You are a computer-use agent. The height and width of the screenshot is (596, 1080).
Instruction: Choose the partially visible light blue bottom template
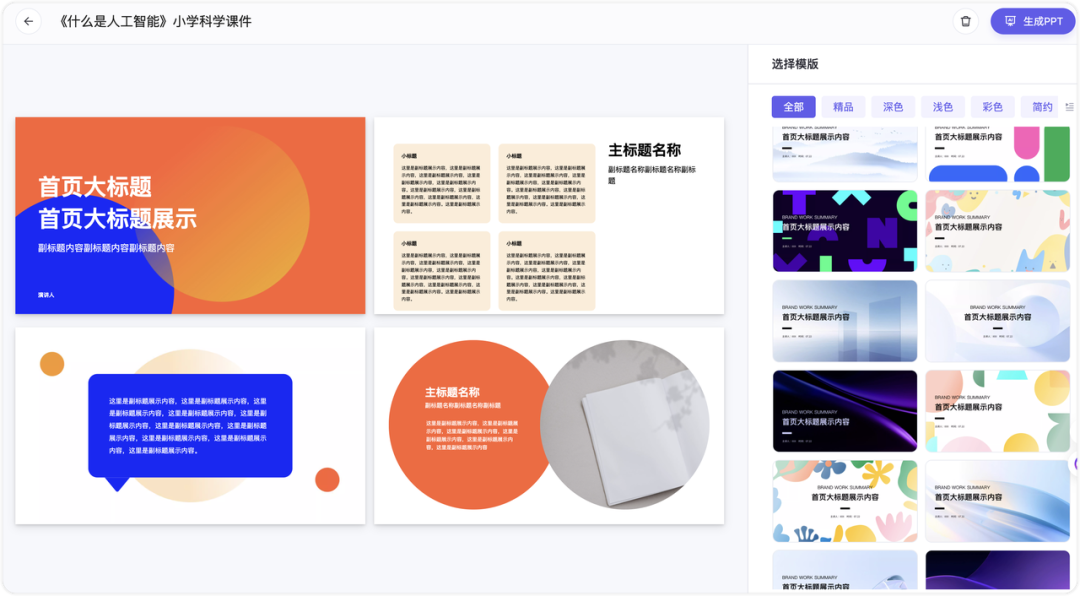[845, 571]
